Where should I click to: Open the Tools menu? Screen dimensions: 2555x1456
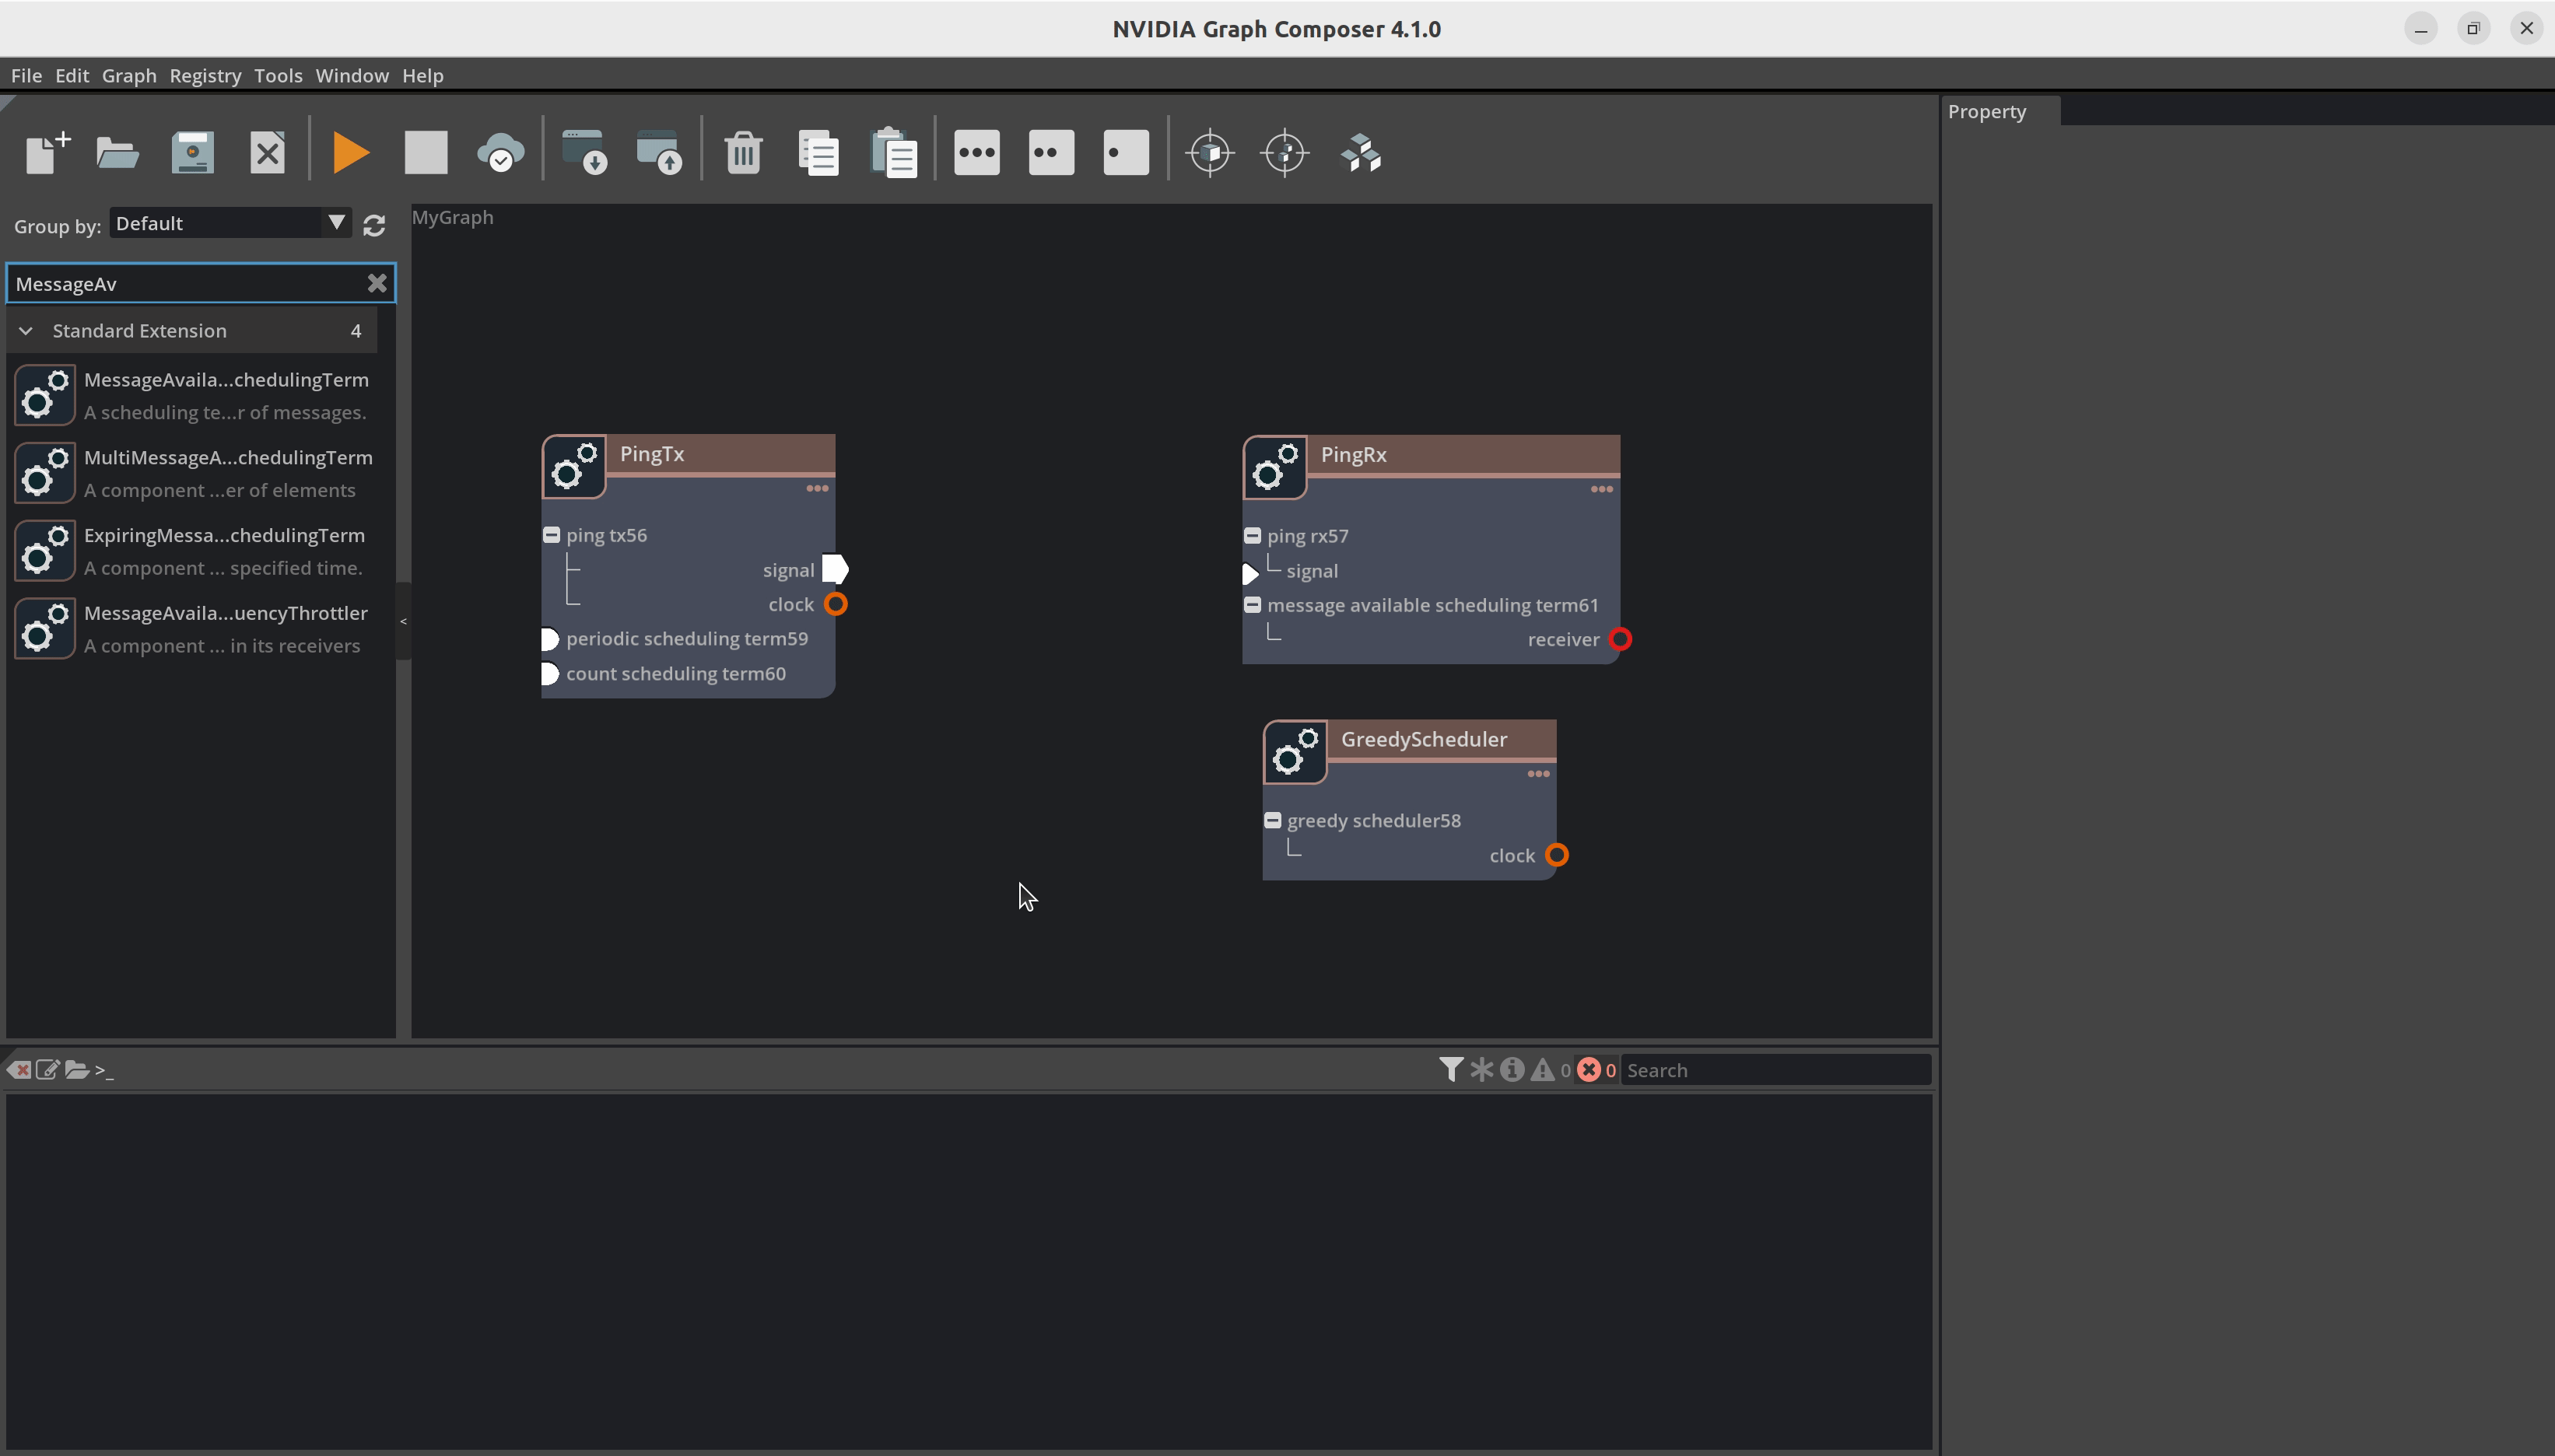[x=278, y=76]
